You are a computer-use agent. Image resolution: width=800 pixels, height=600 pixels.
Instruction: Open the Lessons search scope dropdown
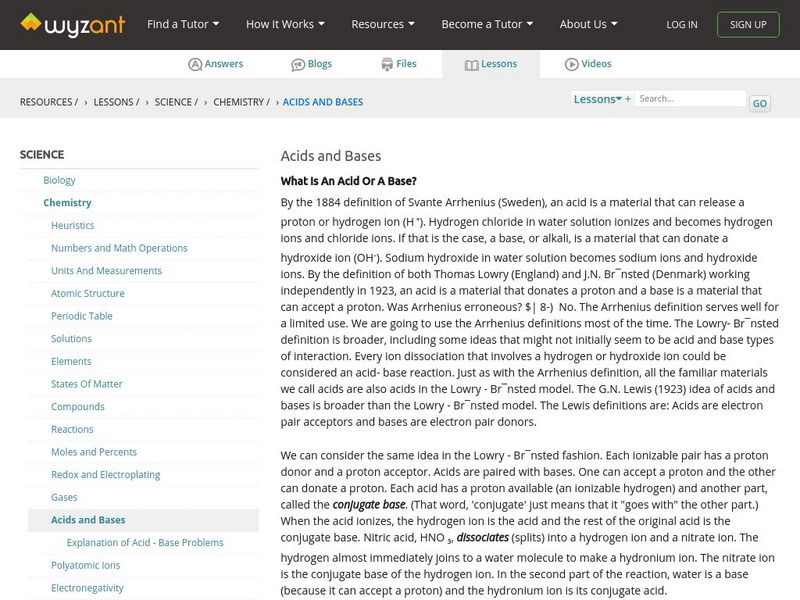click(x=597, y=99)
